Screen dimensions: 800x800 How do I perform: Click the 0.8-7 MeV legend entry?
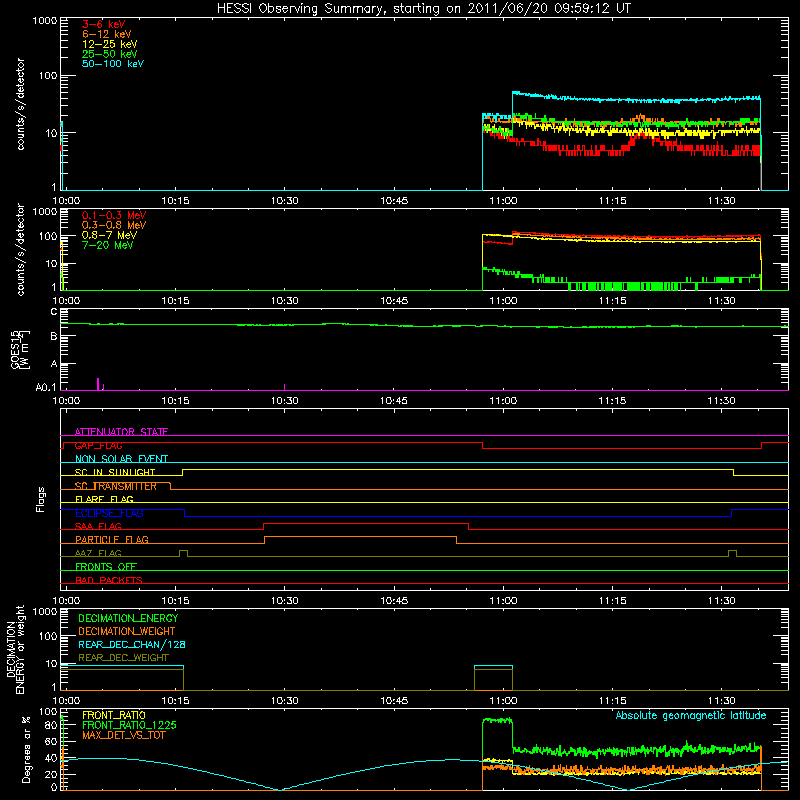pos(110,235)
